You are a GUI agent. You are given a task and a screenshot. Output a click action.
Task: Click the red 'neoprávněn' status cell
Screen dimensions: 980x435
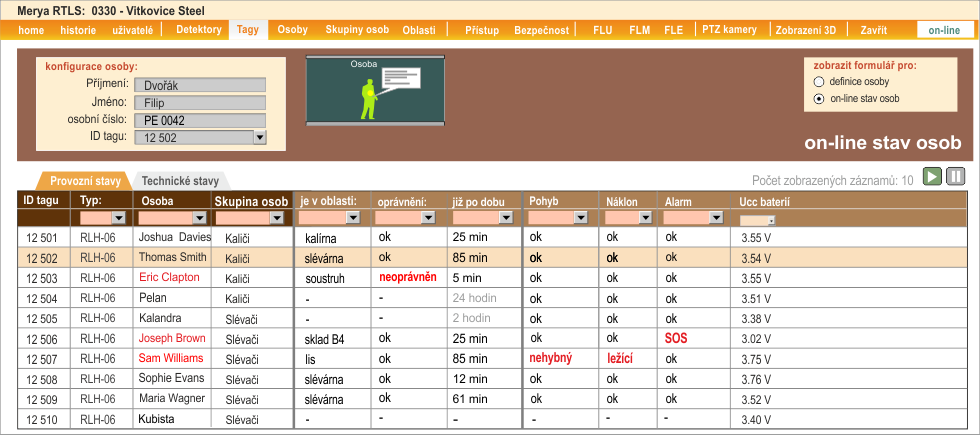coord(408,277)
